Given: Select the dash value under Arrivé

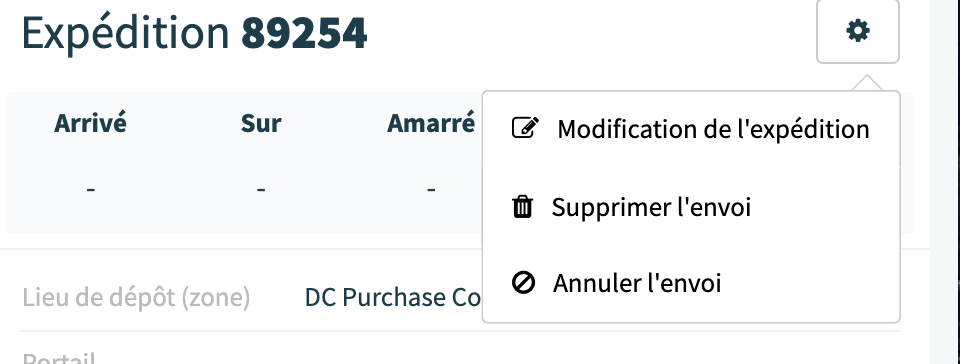Looking at the screenshot, I should point(91,190).
